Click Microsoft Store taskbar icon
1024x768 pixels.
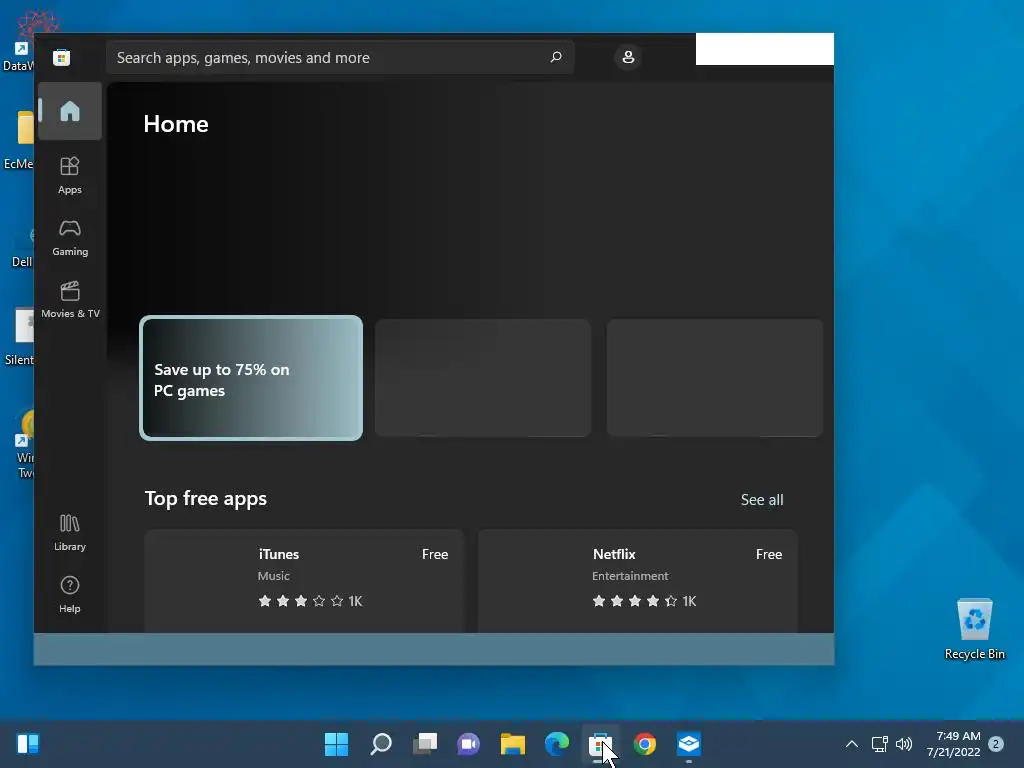600,744
